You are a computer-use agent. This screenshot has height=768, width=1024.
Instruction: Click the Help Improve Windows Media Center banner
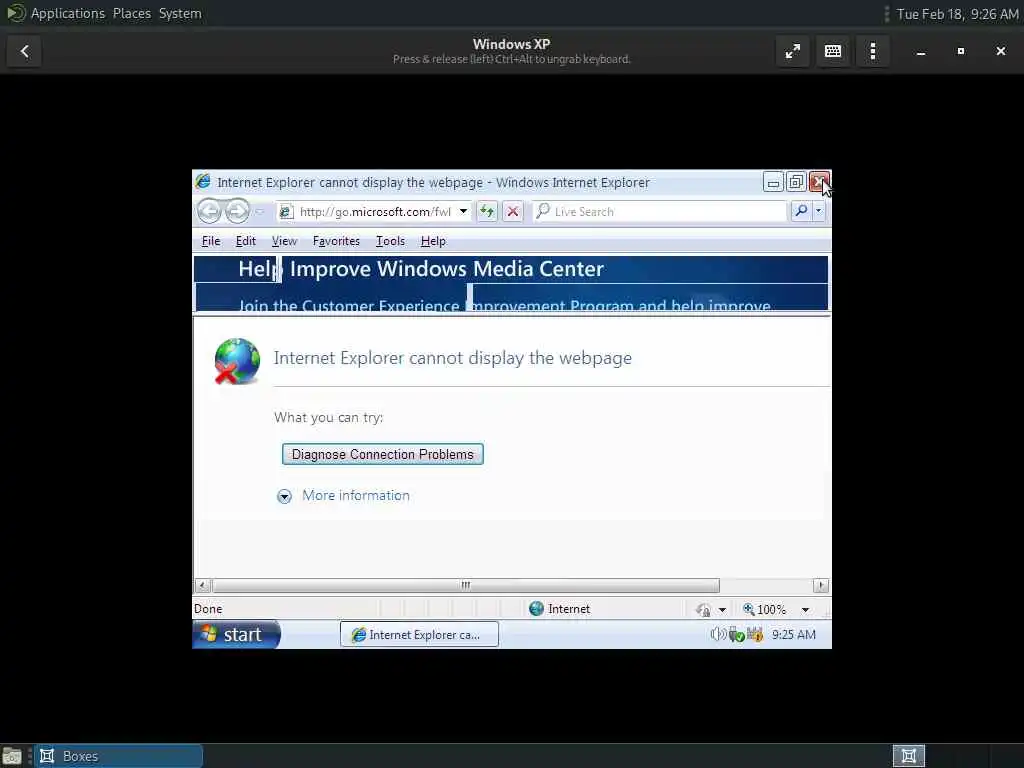[x=511, y=283]
